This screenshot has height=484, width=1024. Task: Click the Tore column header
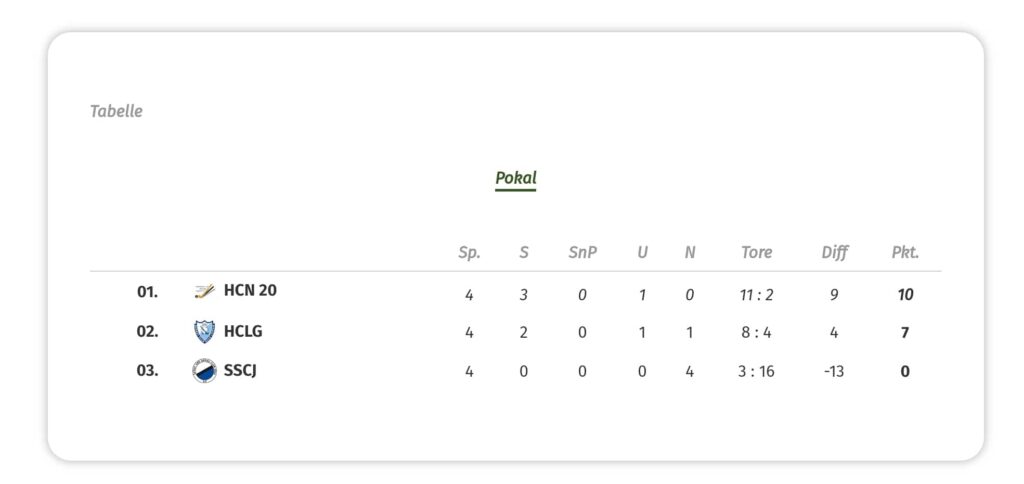tap(756, 252)
